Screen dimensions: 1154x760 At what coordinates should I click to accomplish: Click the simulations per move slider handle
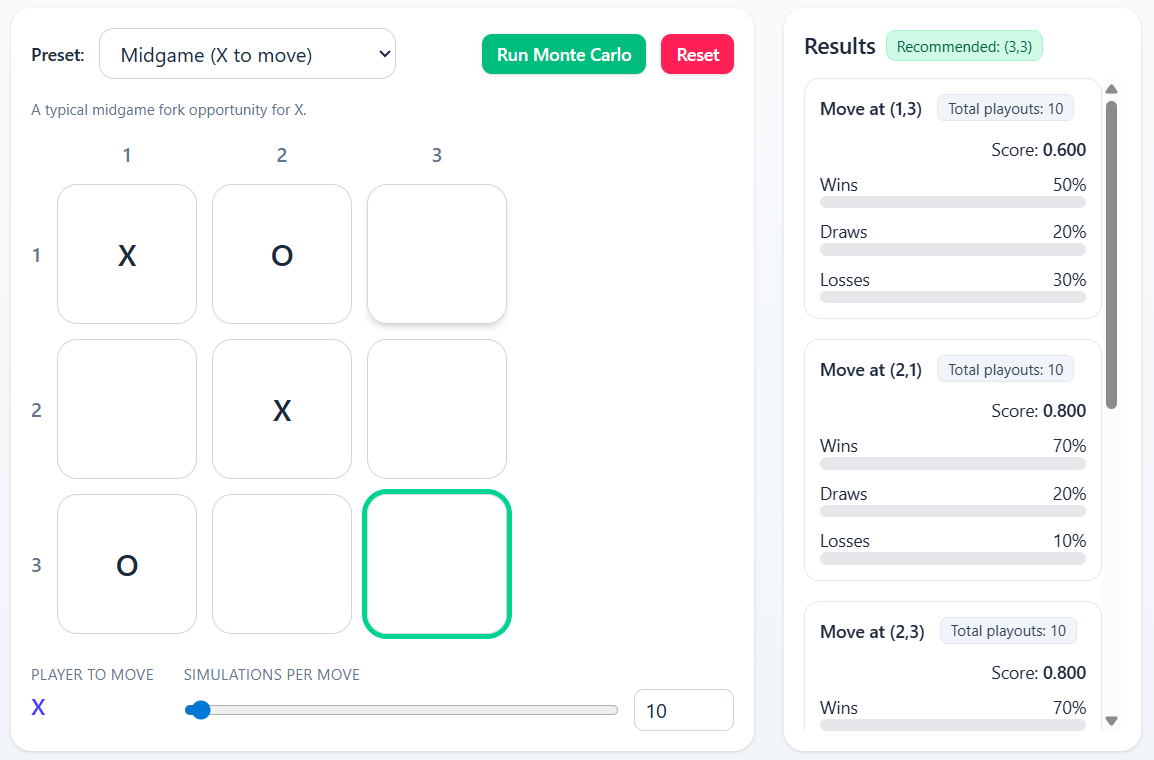pos(200,710)
